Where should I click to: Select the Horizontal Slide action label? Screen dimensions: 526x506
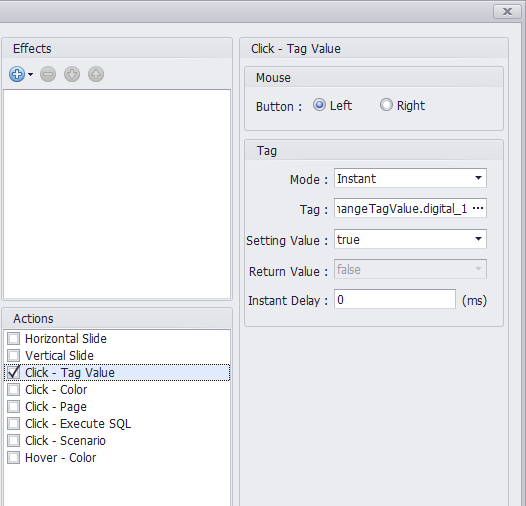pos(66,339)
